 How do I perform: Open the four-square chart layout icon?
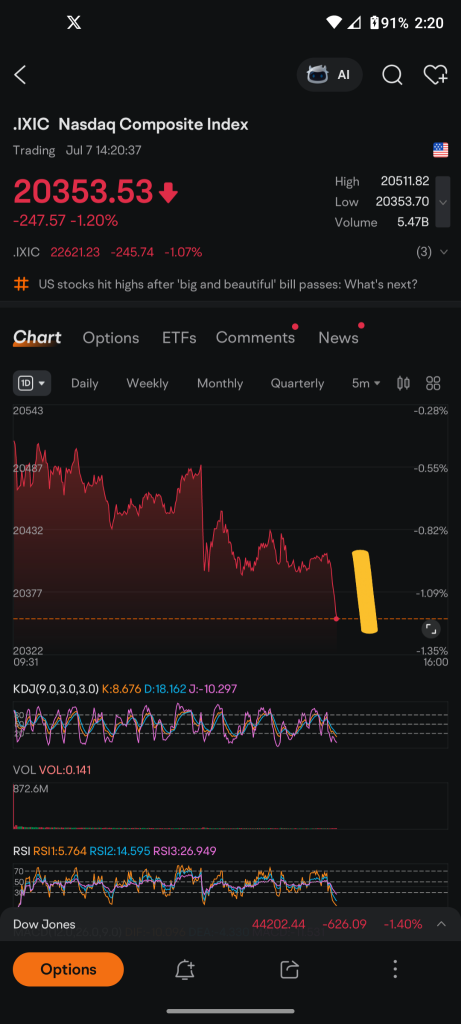tap(433, 383)
